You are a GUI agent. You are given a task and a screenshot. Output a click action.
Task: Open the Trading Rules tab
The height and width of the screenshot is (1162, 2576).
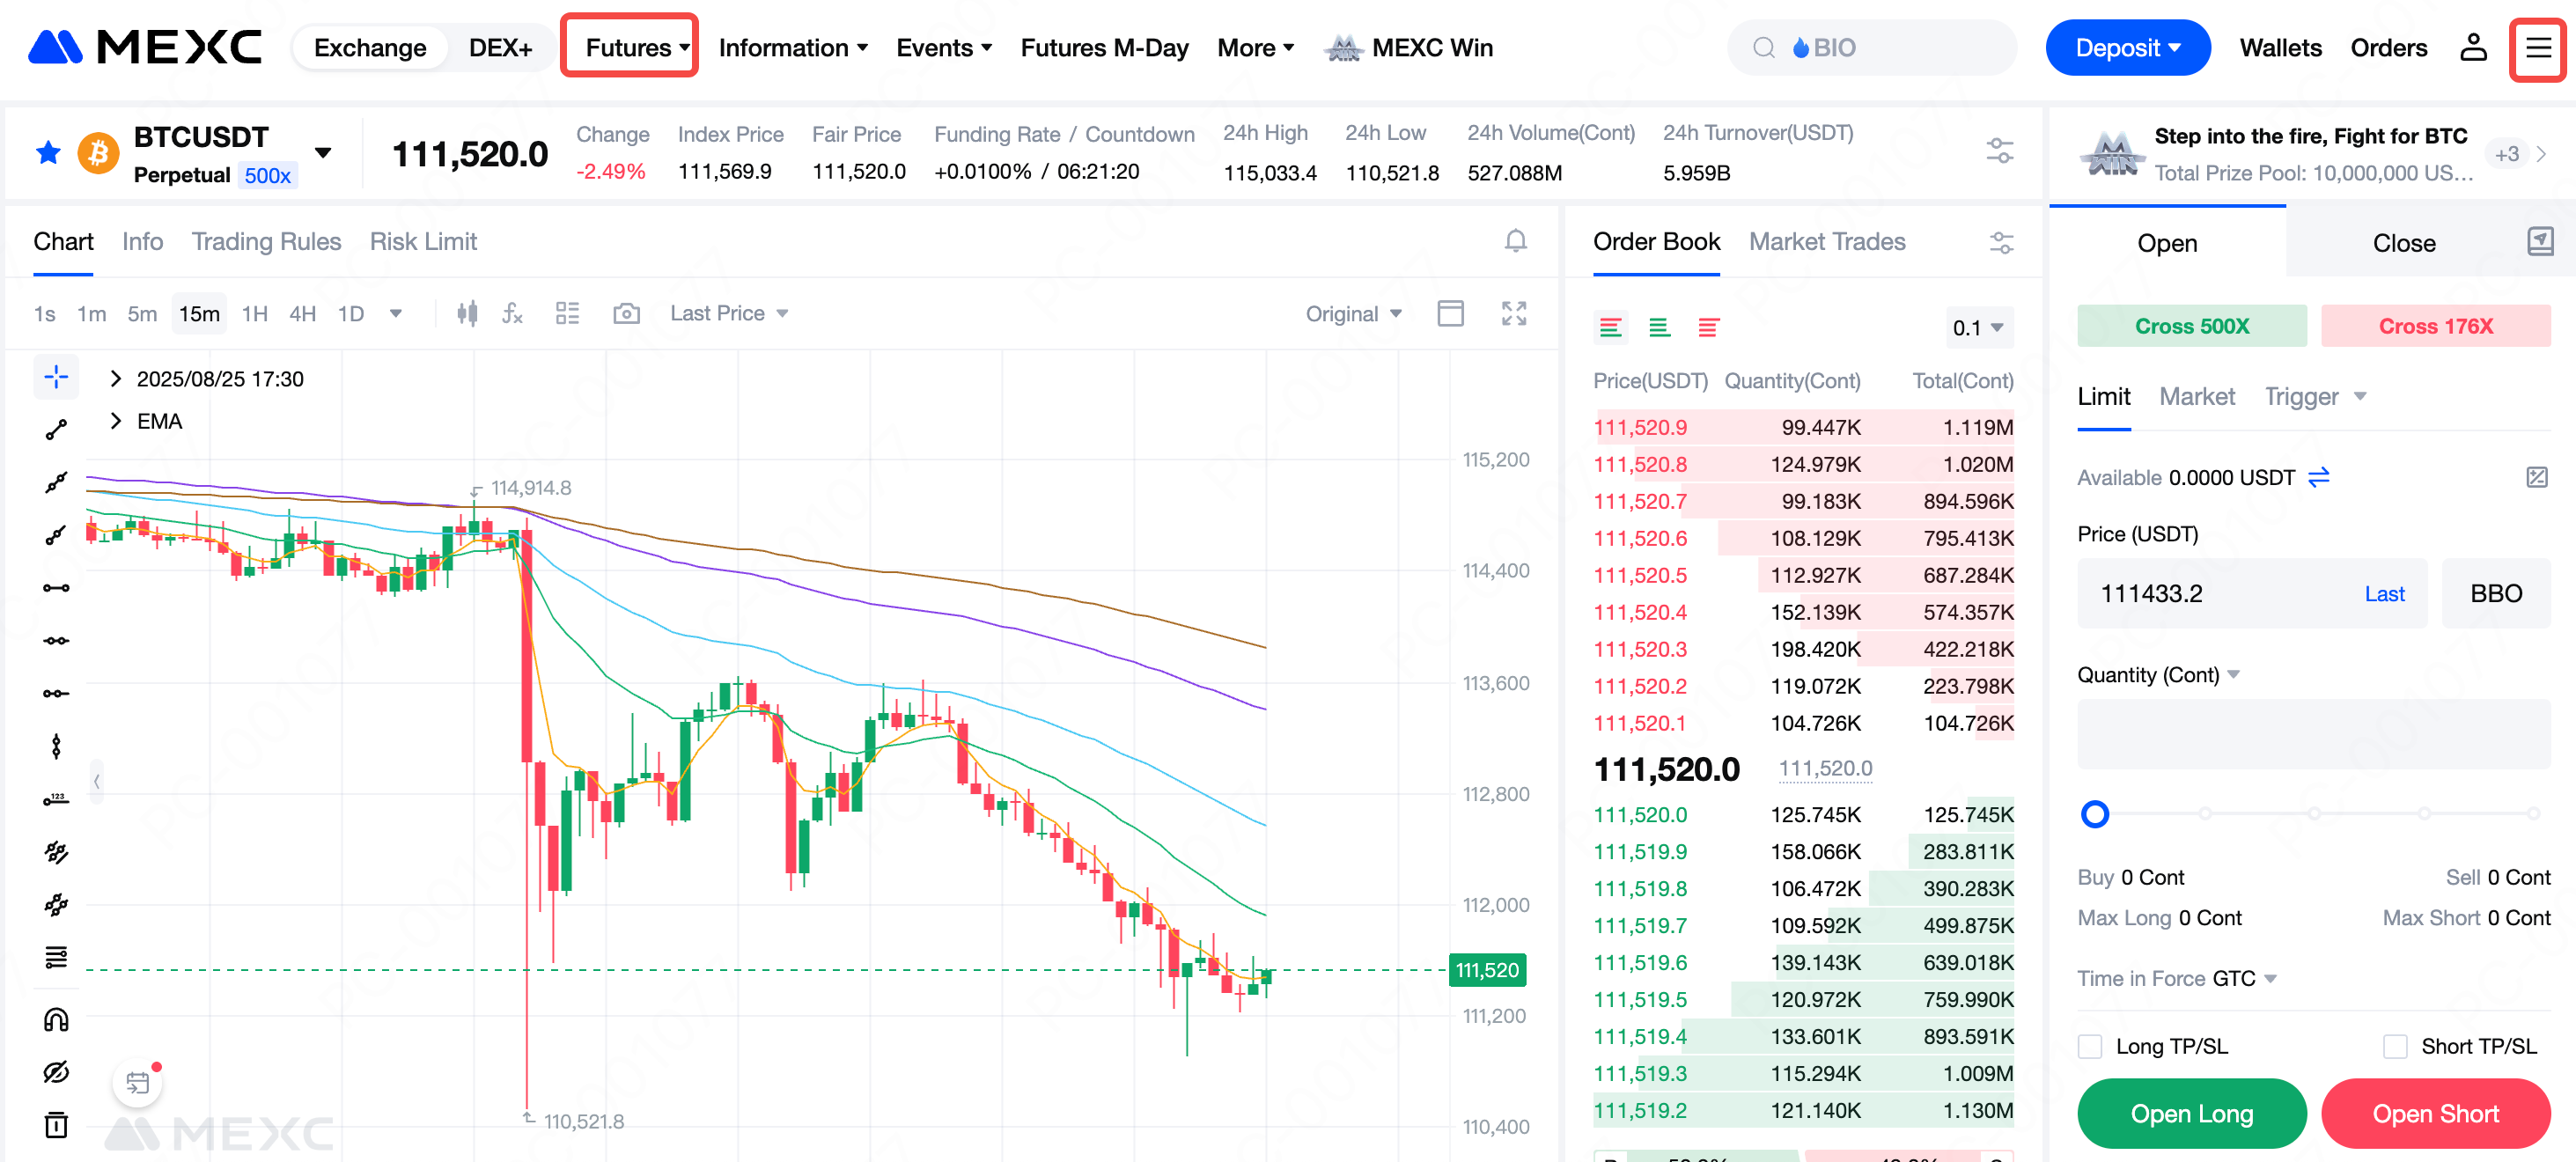[266, 241]
